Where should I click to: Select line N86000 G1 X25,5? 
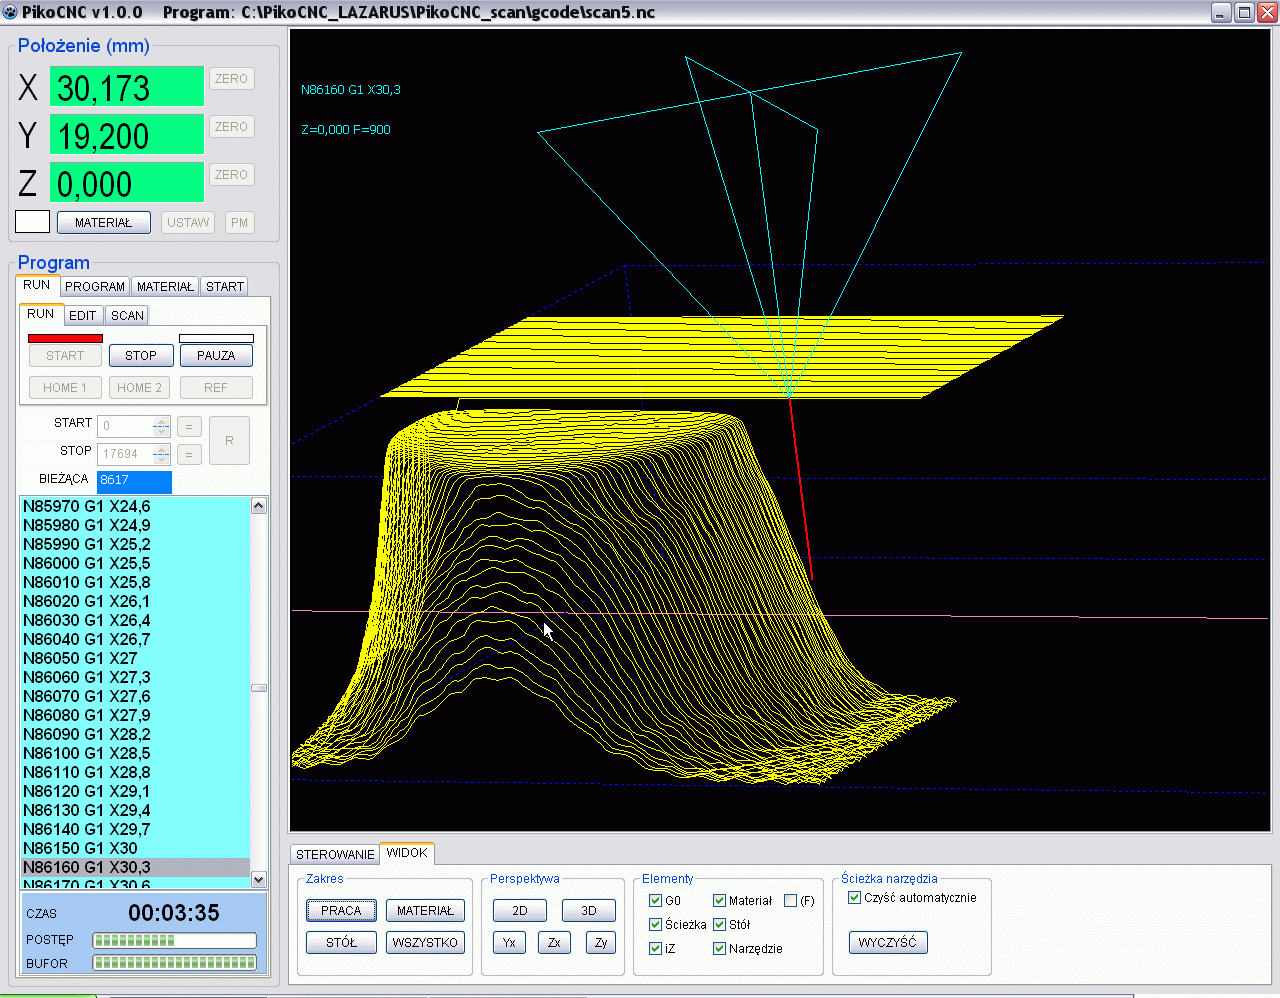136,564
